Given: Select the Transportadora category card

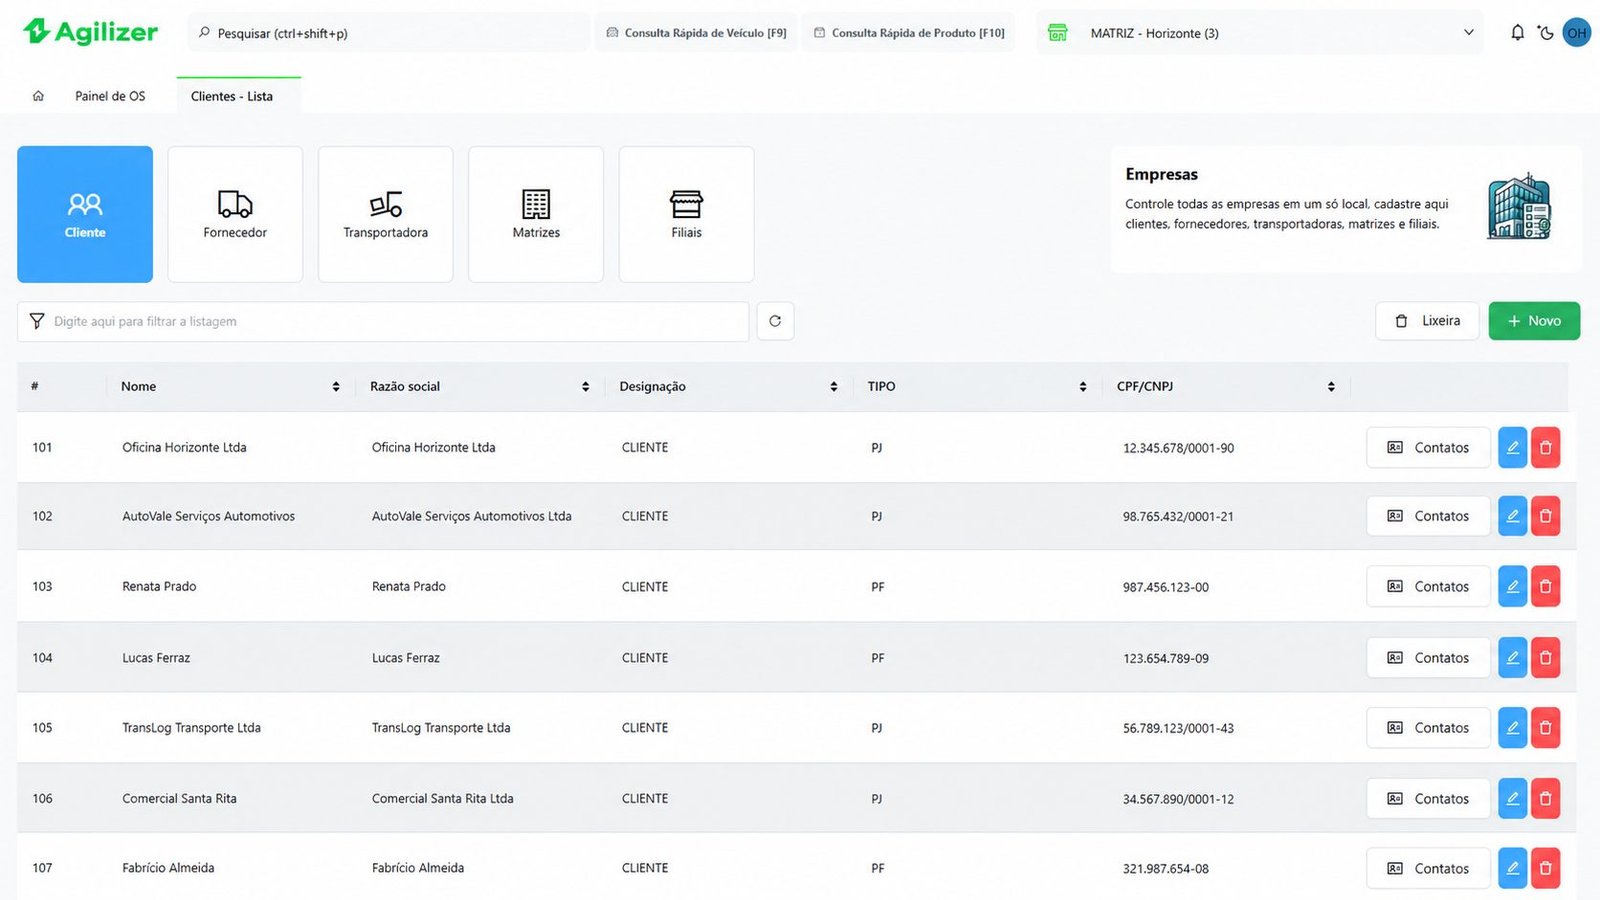Looking at the screenshot, I should (x=385, y=214).
